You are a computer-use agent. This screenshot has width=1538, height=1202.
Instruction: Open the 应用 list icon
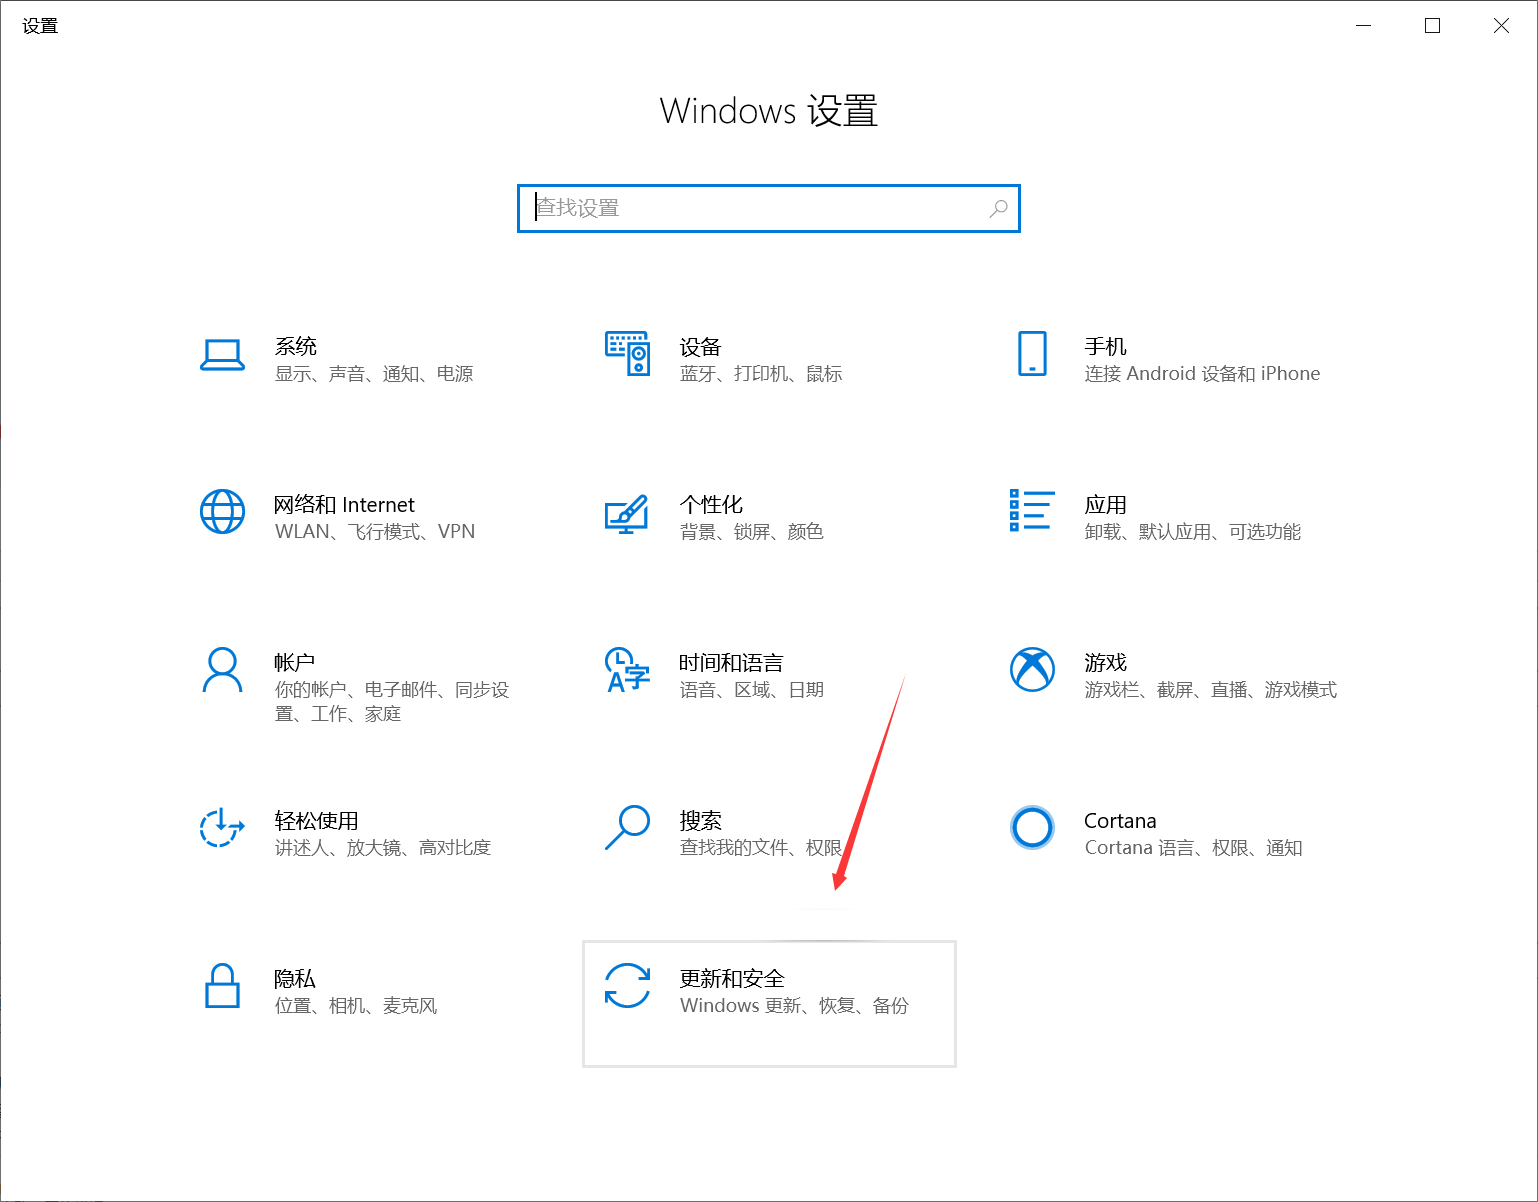tap(1032, 510)
